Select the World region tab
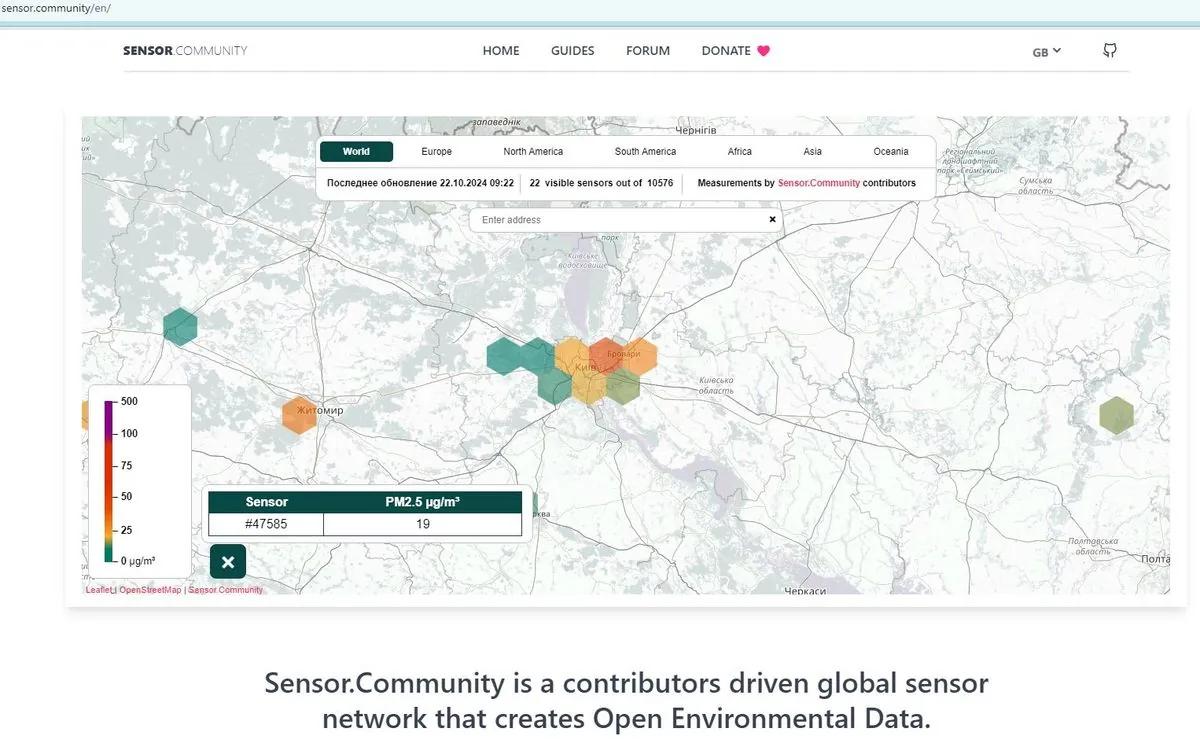This screenshot has height=739, width=1200. coord(356,152)
